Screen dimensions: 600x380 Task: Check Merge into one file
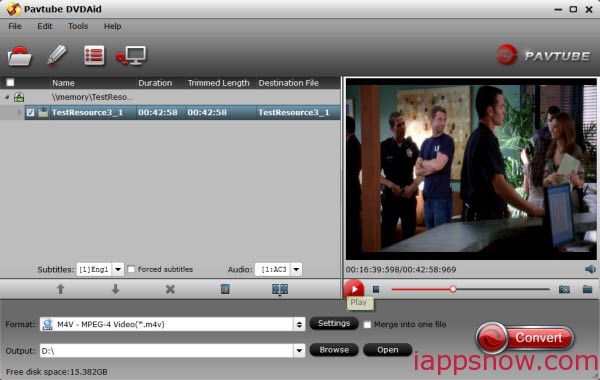367,325
